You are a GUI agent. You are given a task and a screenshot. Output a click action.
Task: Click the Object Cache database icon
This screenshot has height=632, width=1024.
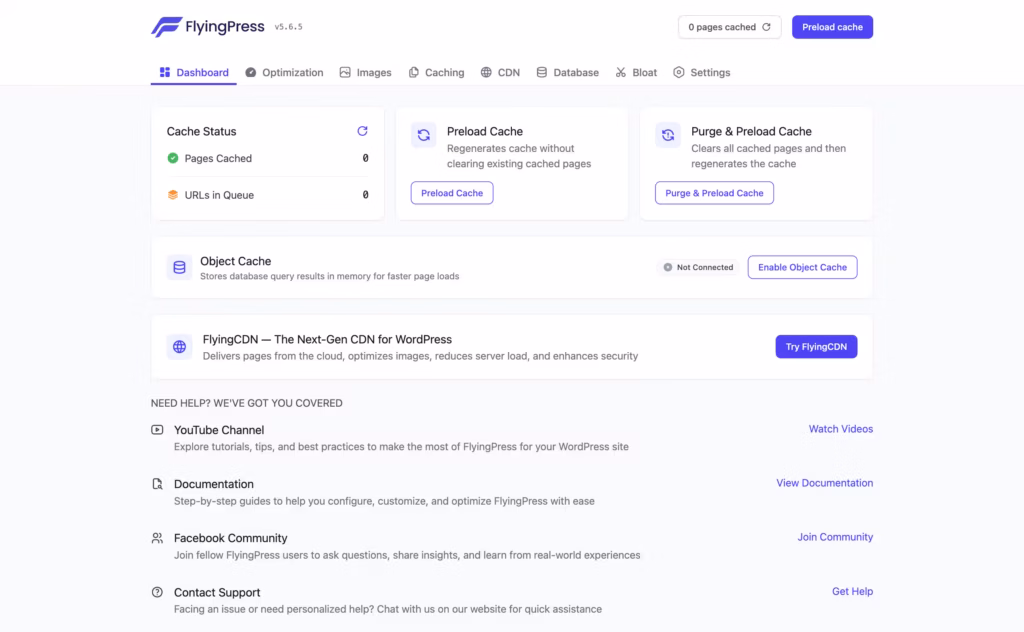pos(179,267)
